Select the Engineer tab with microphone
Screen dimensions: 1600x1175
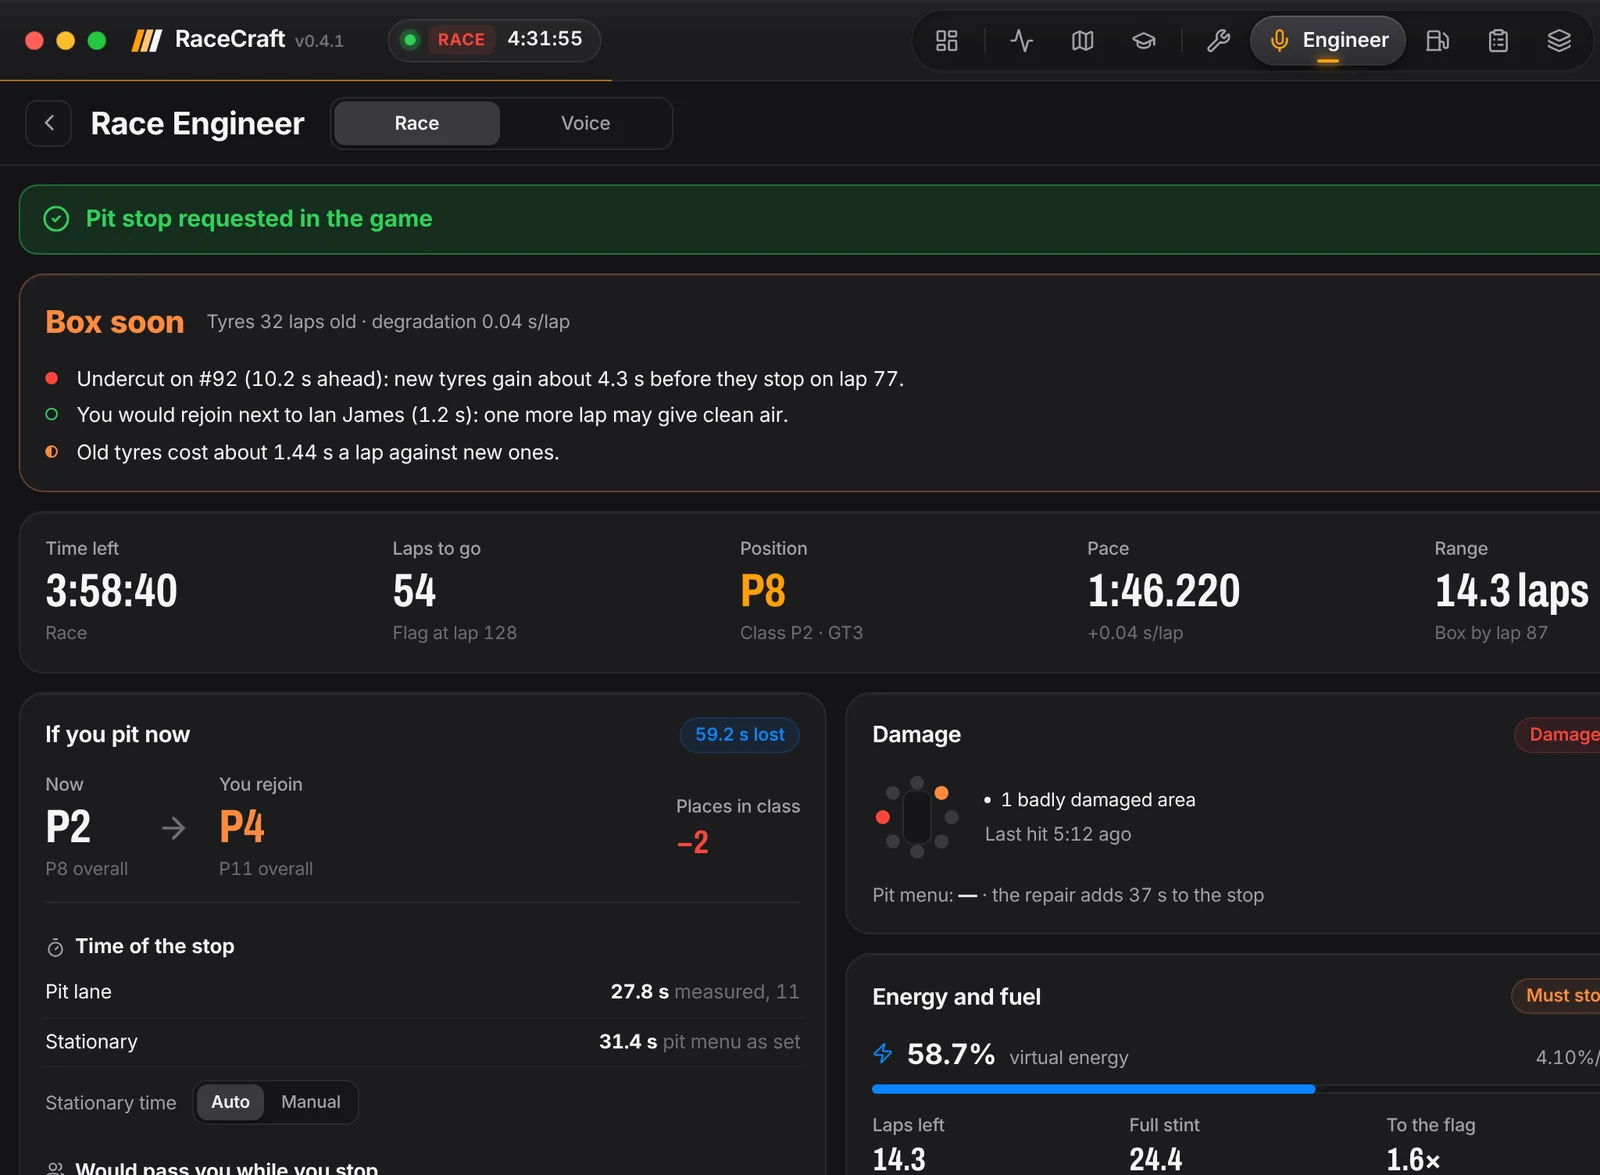1328,41
